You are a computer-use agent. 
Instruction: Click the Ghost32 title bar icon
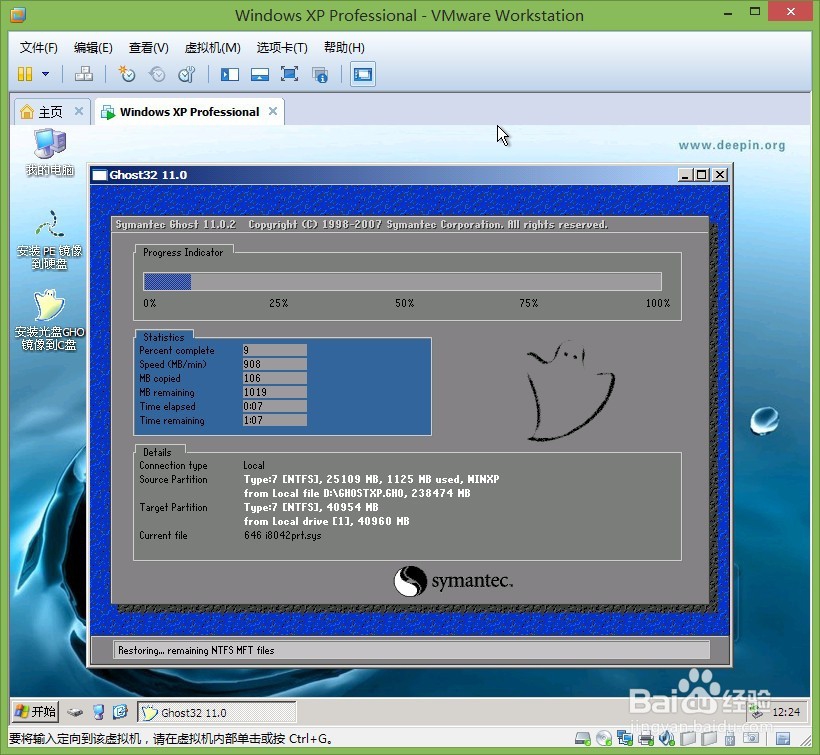click(x=99, y=175)
